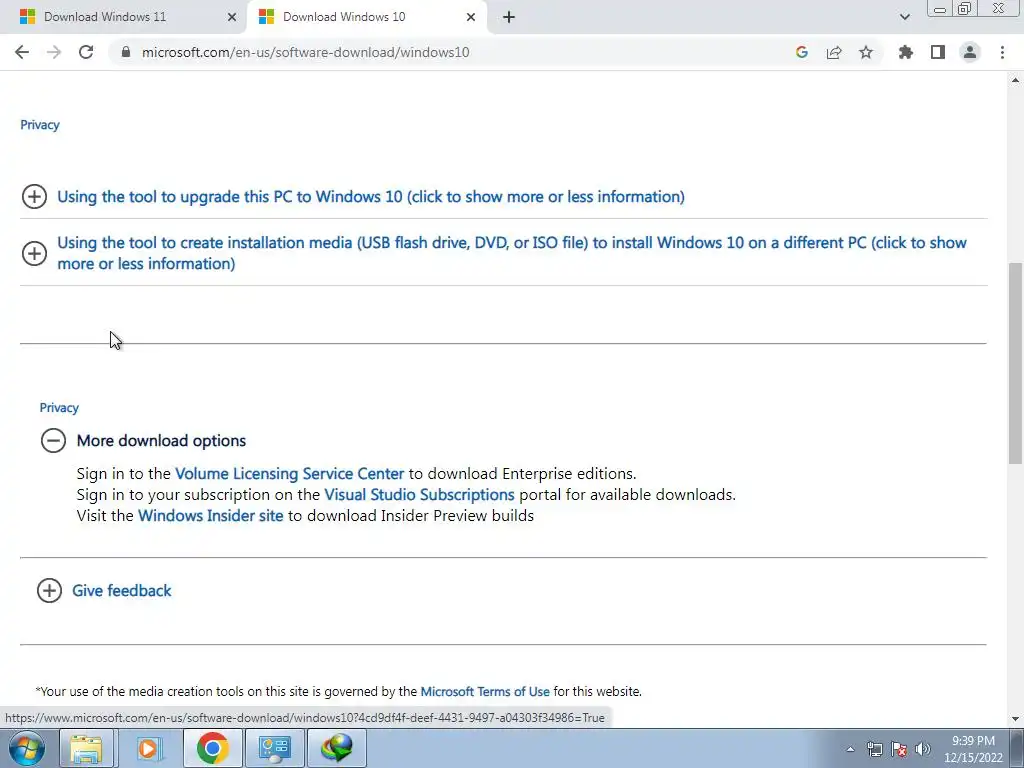Switch to the Download Windows 11 tab
The image size is (1024, 768).
[x=123, y=17]
